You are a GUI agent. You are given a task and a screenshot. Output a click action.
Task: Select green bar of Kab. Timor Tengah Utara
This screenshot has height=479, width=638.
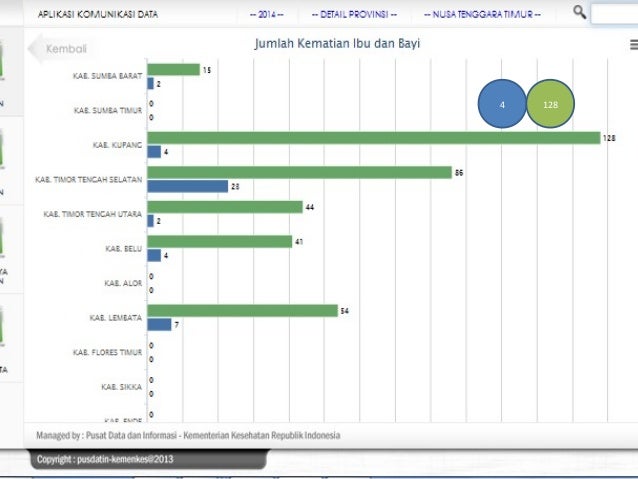[x=225, y=207]
